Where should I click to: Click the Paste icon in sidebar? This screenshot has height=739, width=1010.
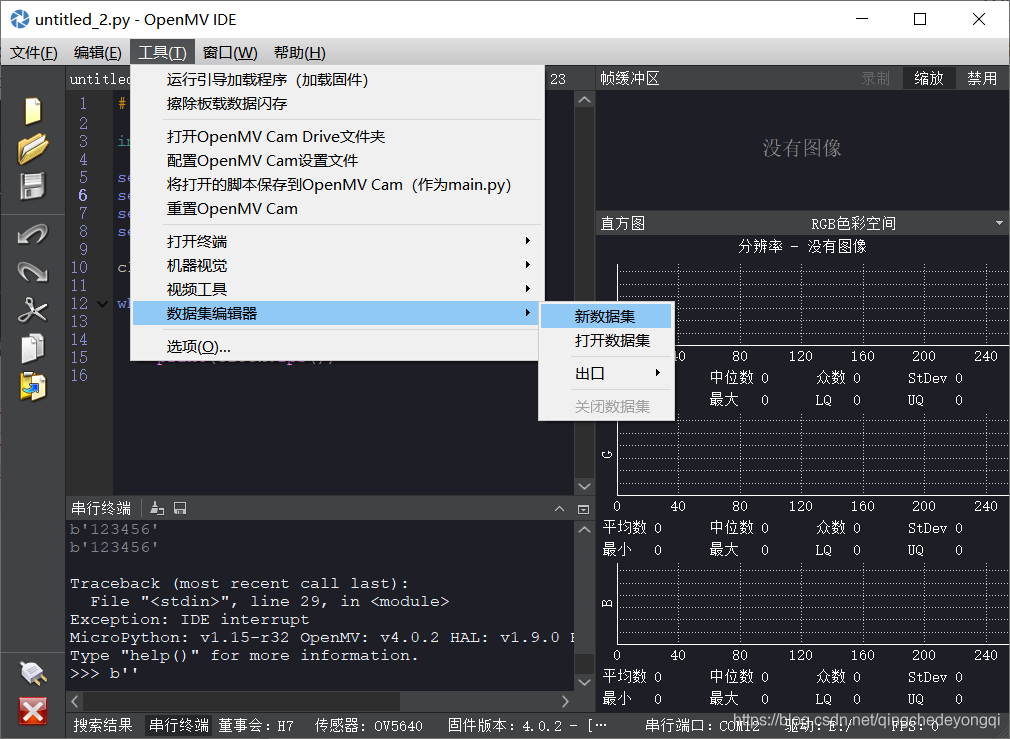(32, 386)
